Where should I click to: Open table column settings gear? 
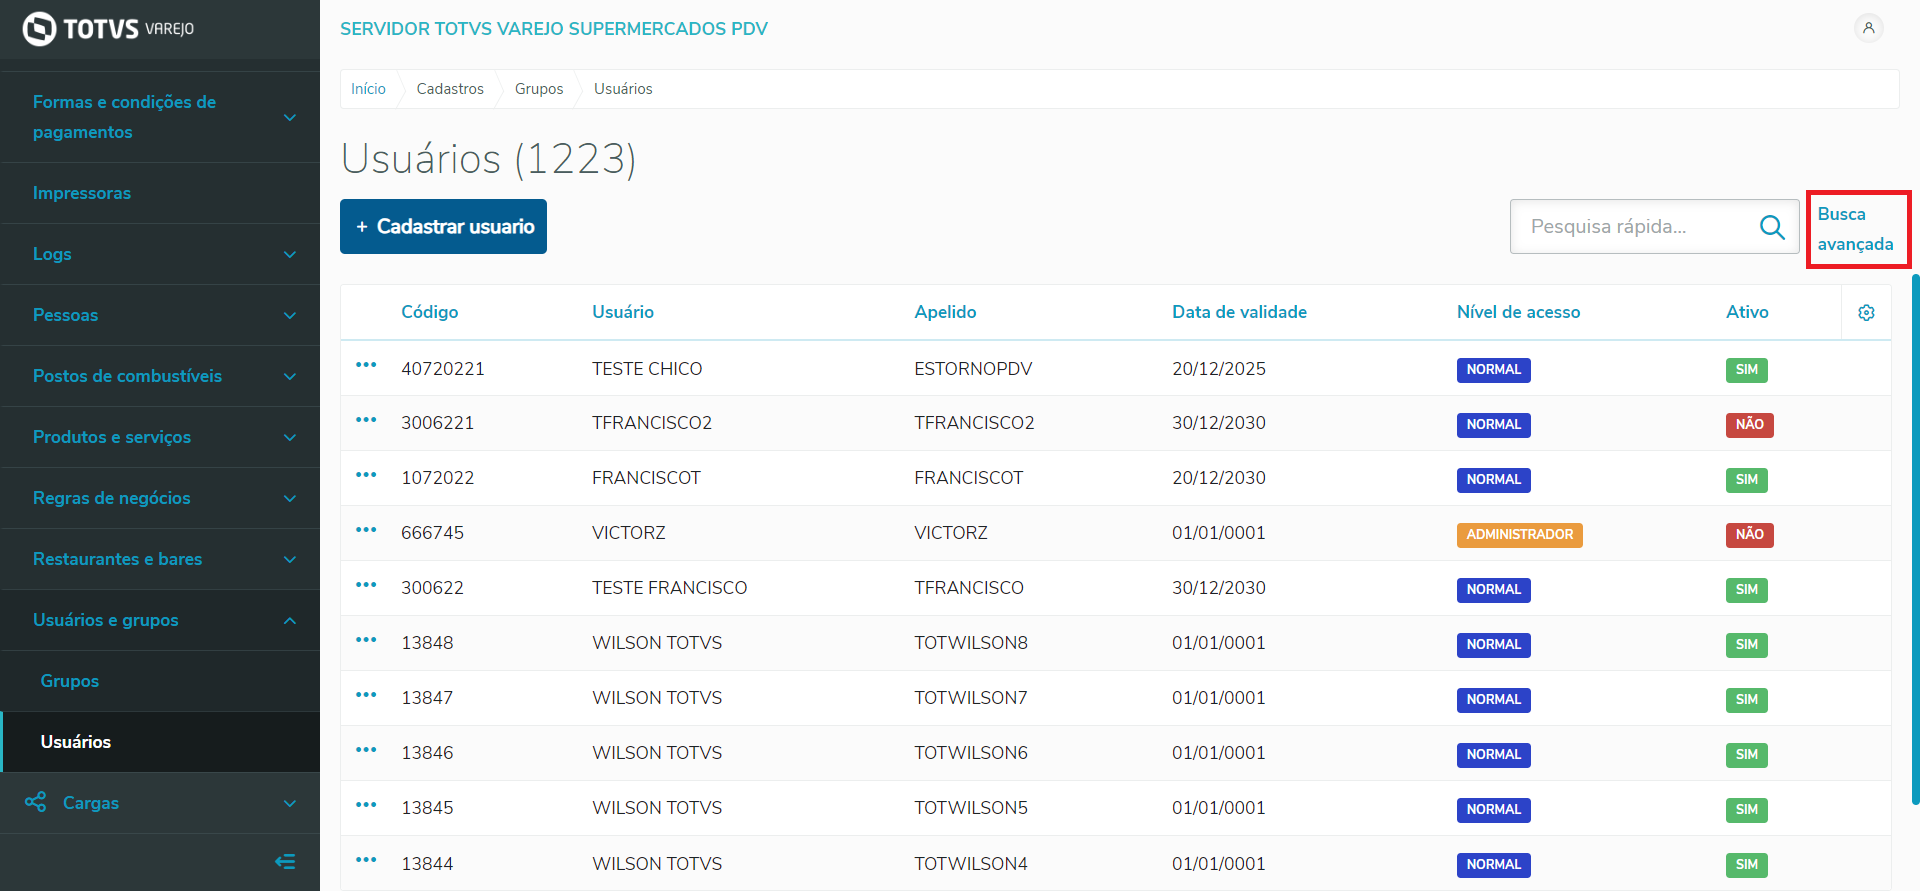coord(1866,313)
